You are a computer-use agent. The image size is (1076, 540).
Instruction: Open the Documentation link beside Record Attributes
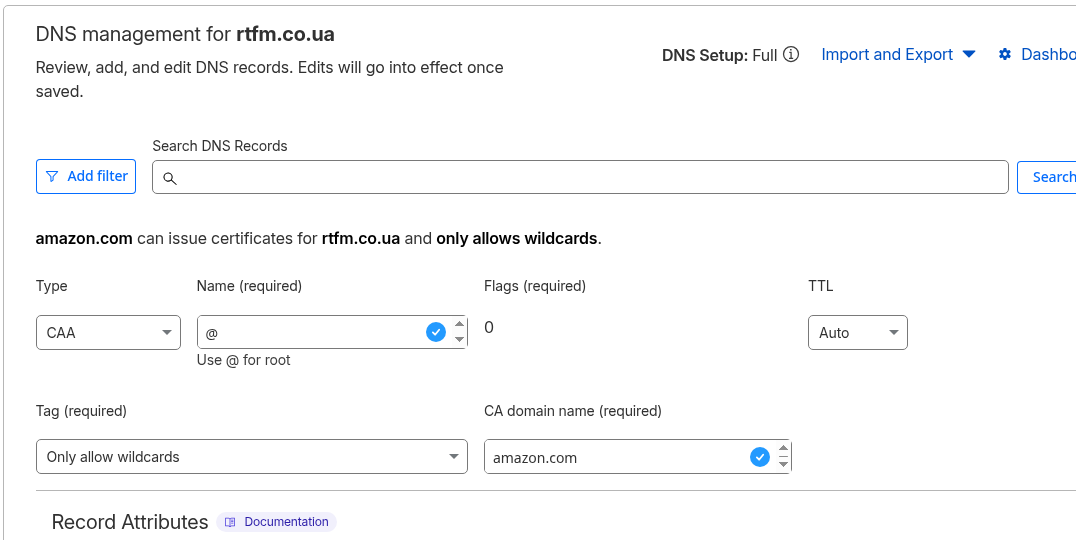(x=286, y=522)
